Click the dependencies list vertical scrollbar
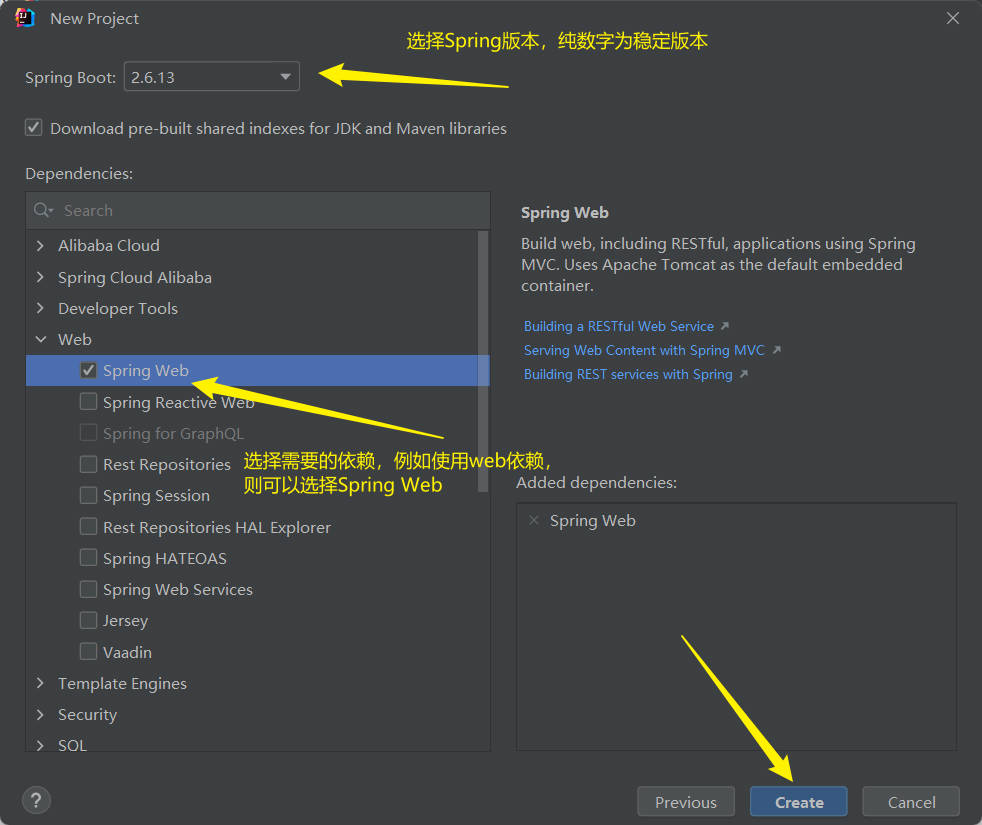 tap(483, 361)
